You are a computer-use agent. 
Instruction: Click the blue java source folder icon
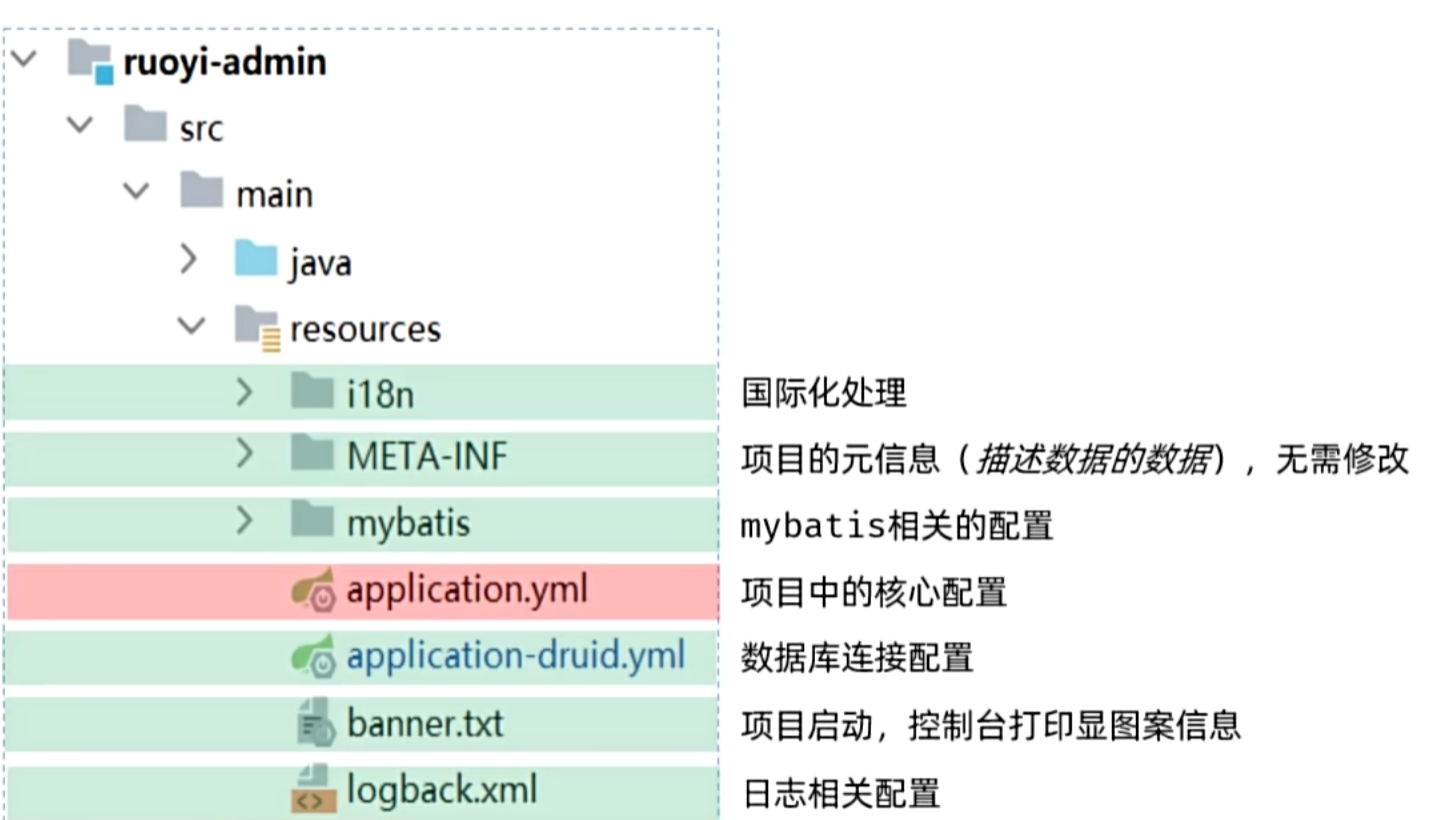256,259
